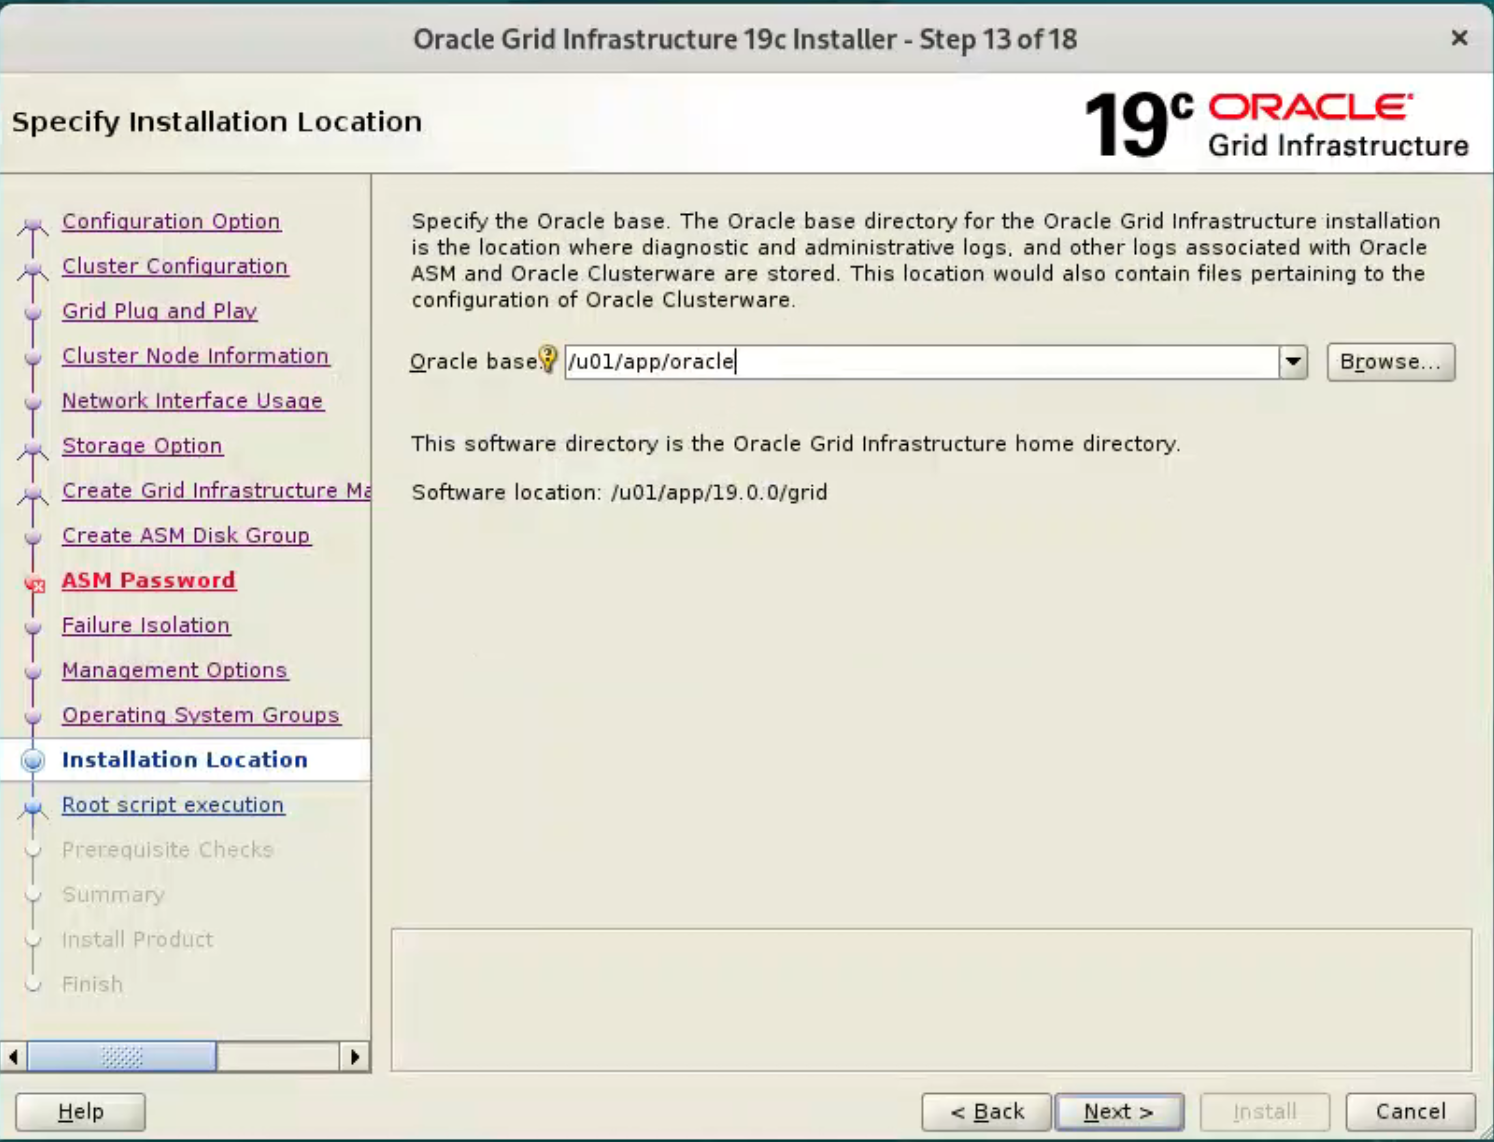Open Create Grid Infrastructure Management step
The height and width of the screenshot is (1142, 1494).
(216, 491)
